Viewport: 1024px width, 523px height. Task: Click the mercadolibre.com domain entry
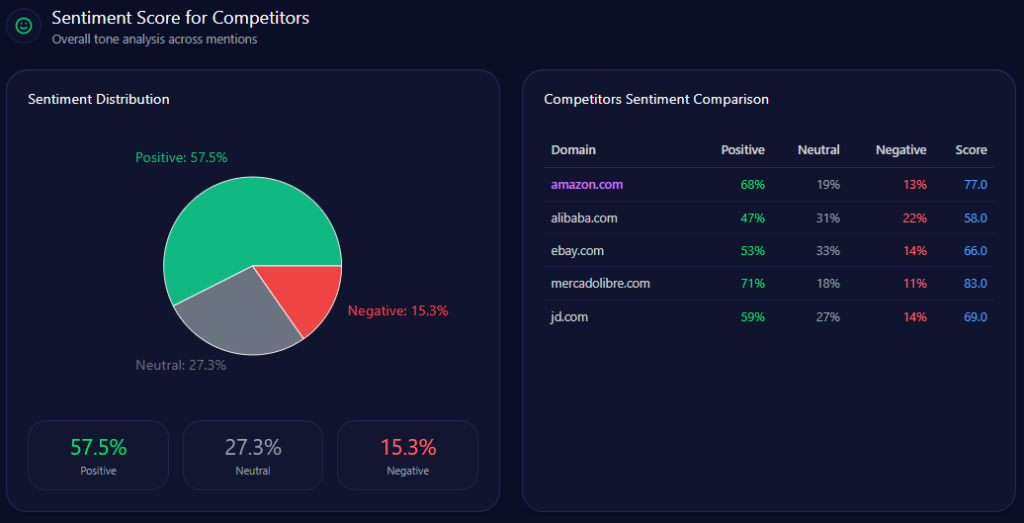(600, 283)
